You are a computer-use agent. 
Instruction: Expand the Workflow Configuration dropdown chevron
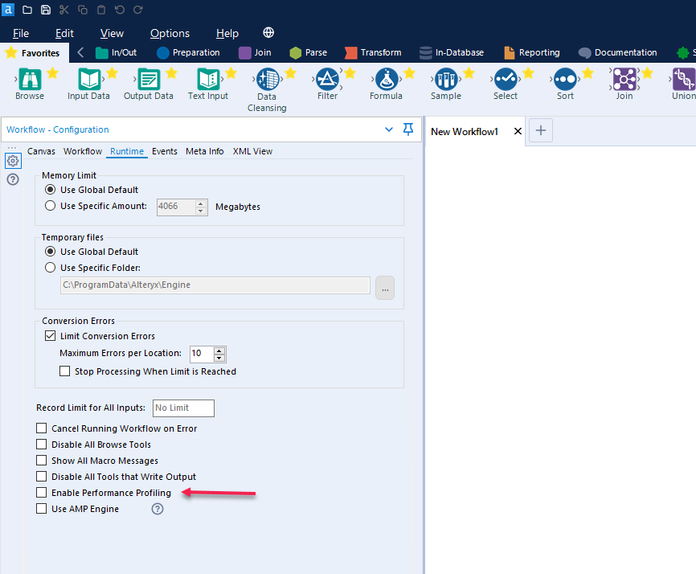click(389, 130)
